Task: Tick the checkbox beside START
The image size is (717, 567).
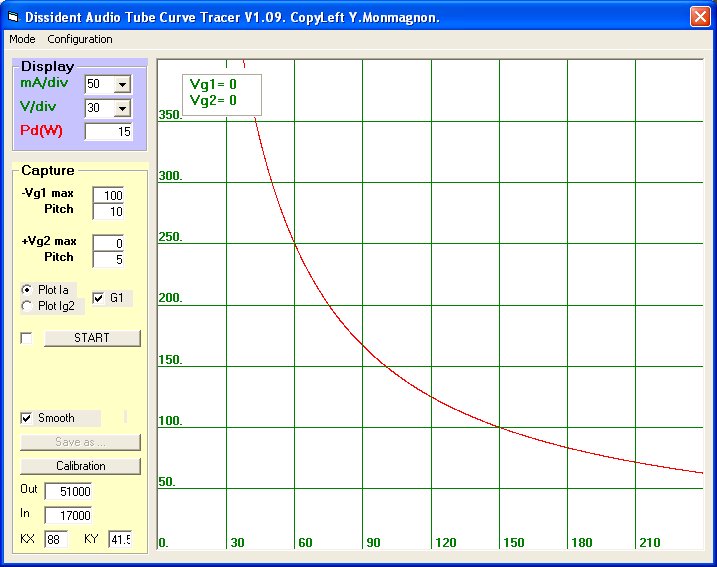Action: pos(27,338)
